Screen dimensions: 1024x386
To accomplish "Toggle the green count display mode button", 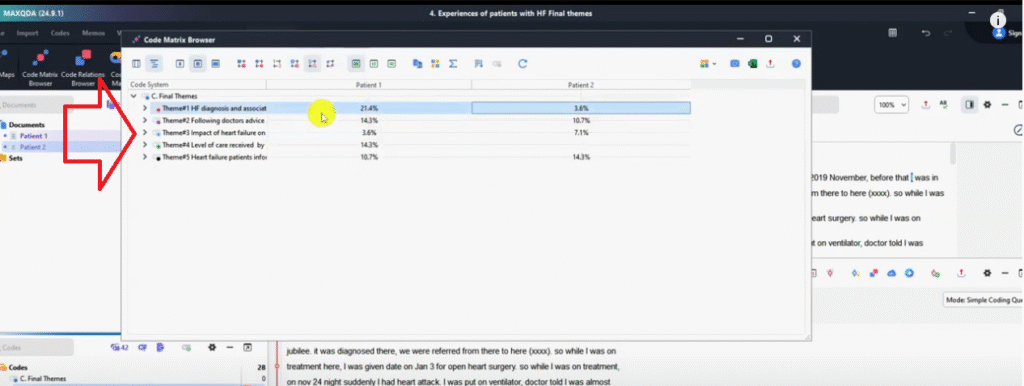I will (x=356, y=64).
